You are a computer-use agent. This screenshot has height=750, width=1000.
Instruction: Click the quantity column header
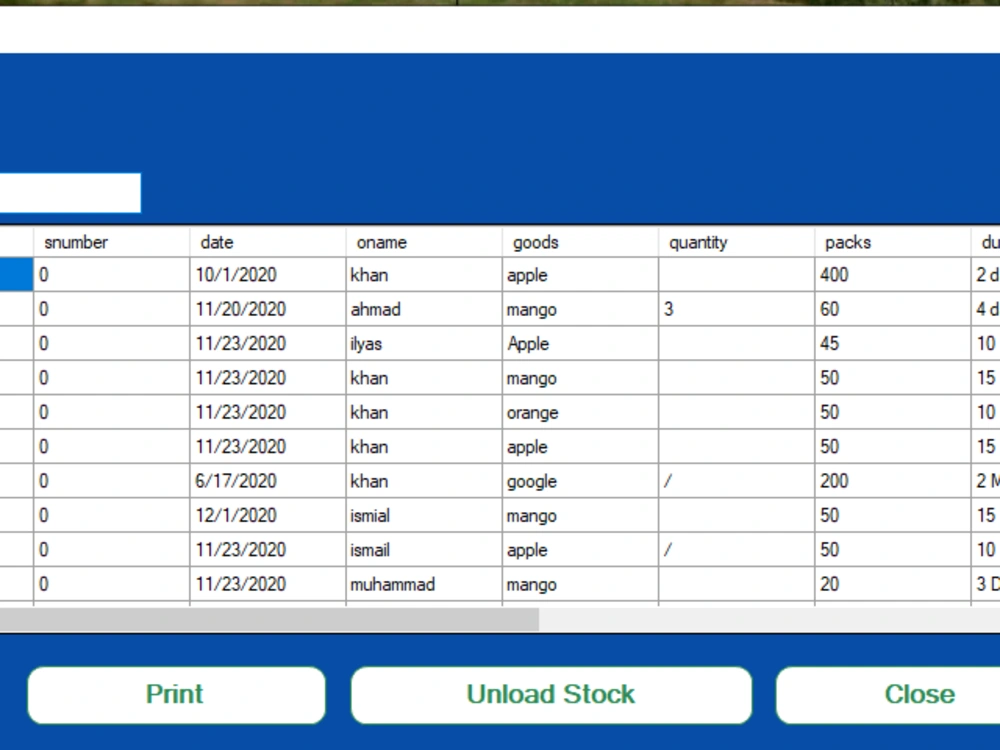[698, 242]
